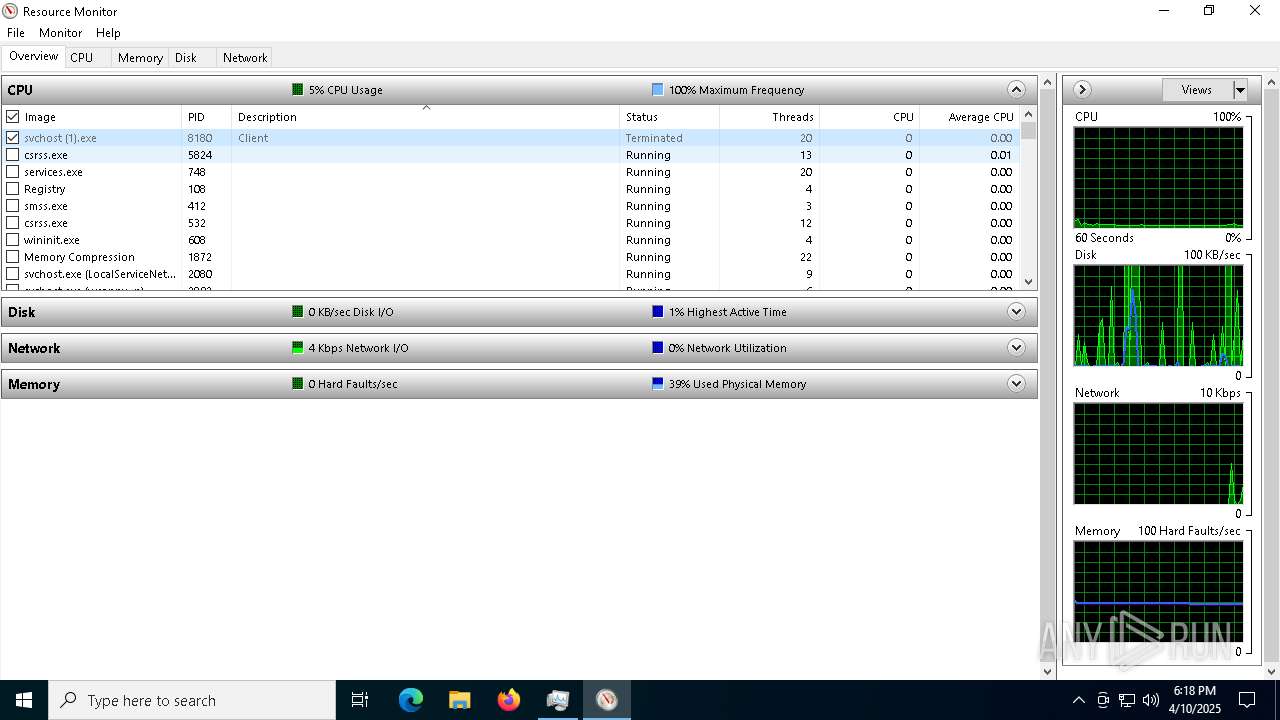The image size is (1280, 720).
Task: Click the blue Maximum Frequency indicator square
Action: click(657, 89)
